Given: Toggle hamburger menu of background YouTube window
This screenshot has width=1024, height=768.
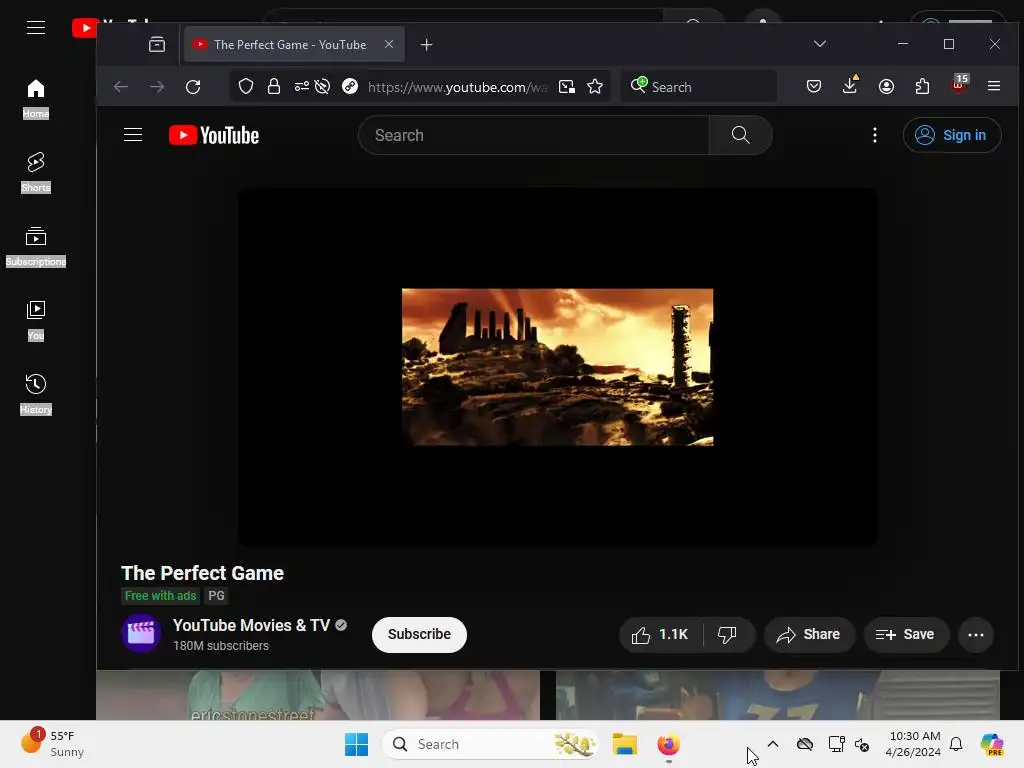Looking at the screenshot, I should click(36, 27).
